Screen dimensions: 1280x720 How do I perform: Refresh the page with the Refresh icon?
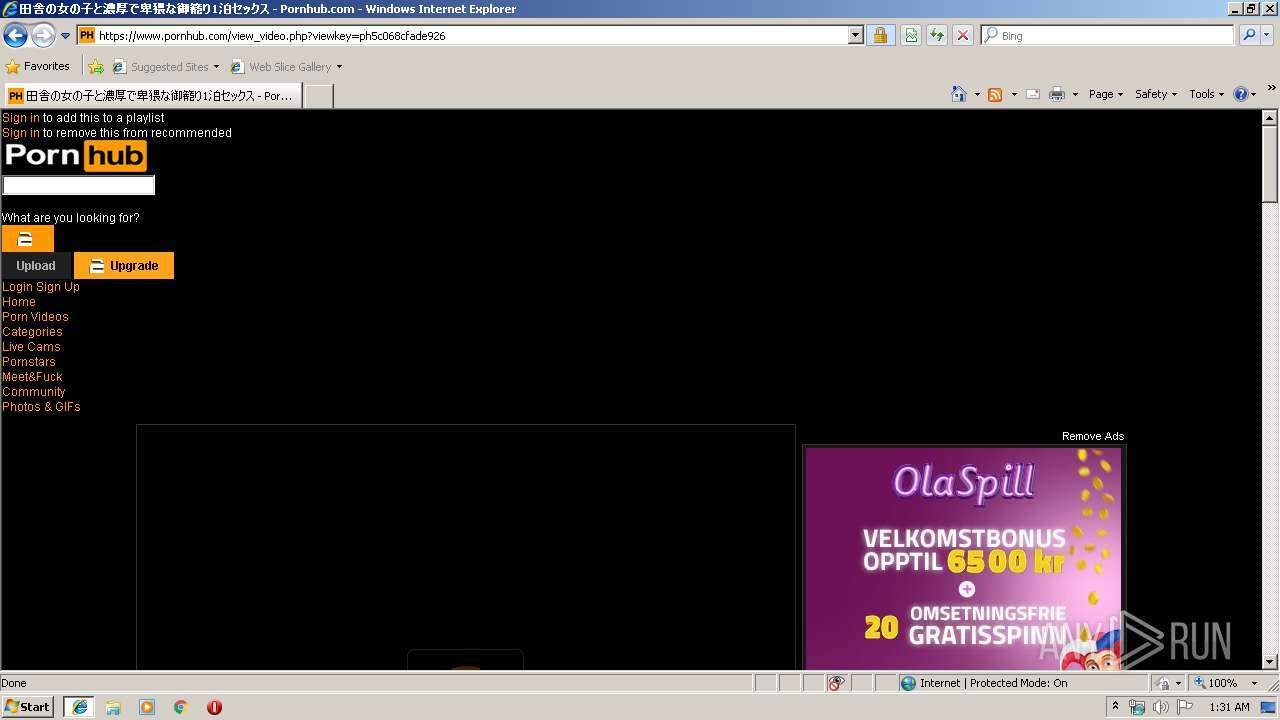coord(937,35)
